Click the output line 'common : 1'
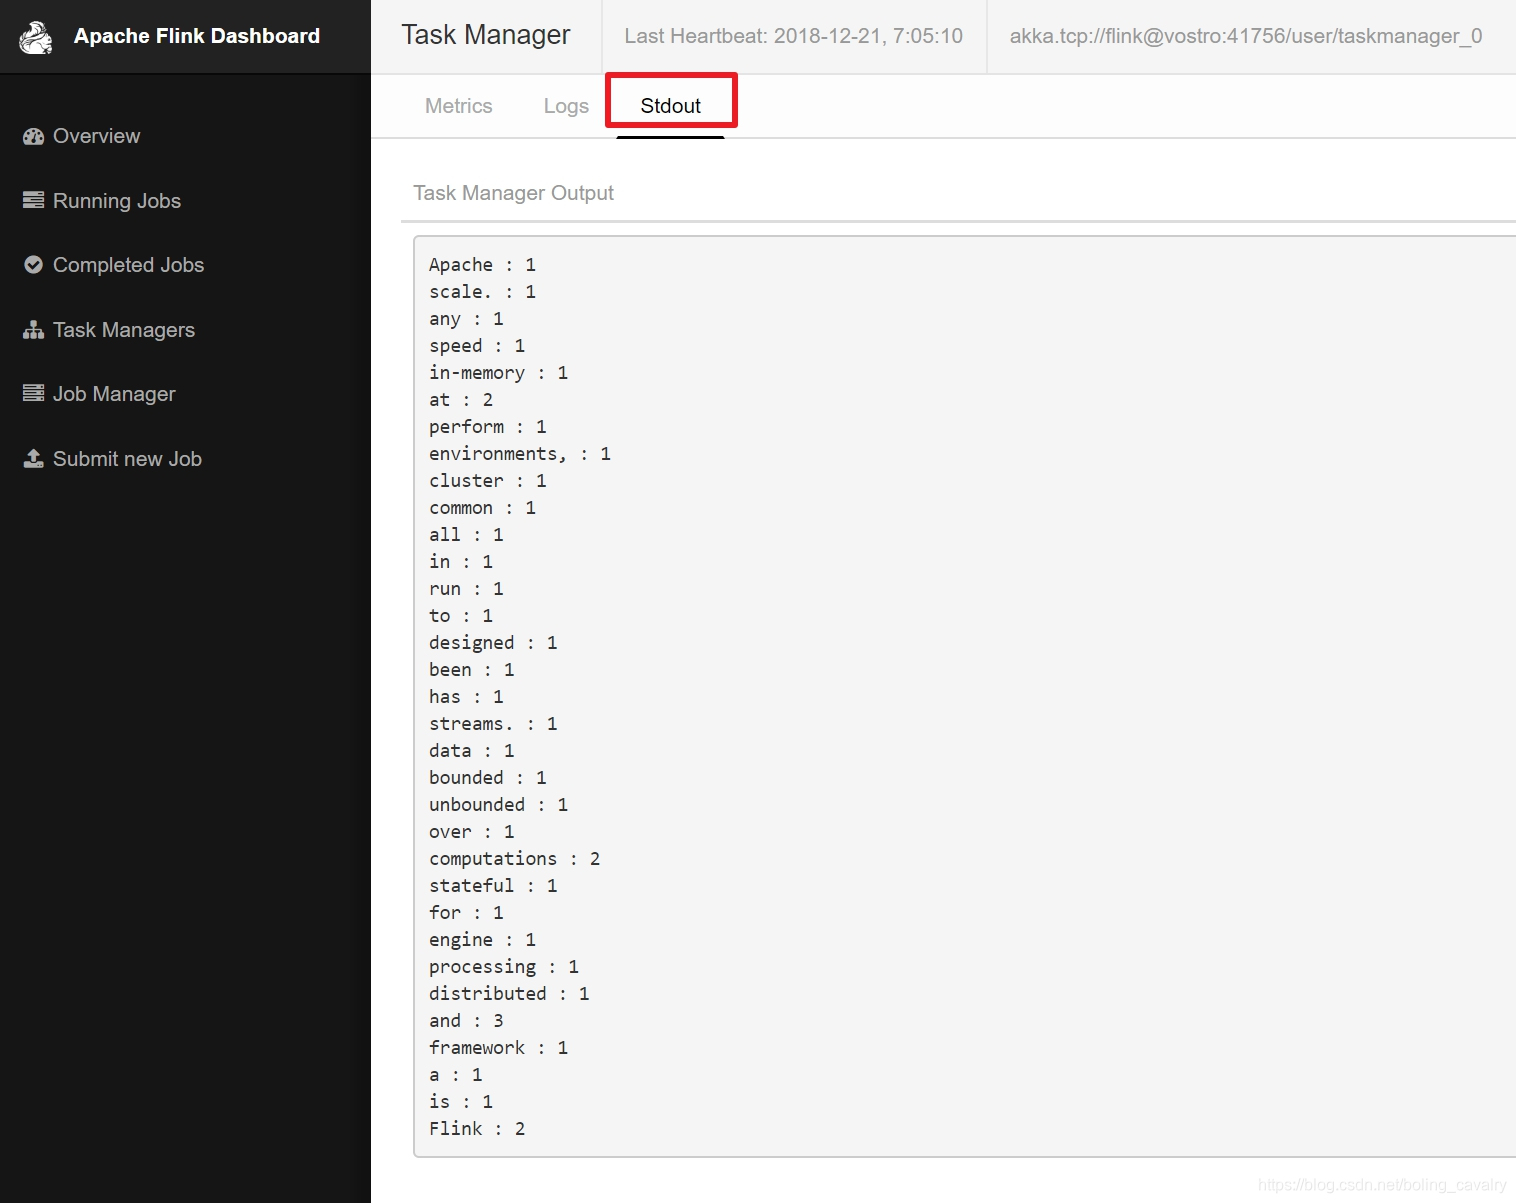1516x1203 pixels. click(483, 508)
